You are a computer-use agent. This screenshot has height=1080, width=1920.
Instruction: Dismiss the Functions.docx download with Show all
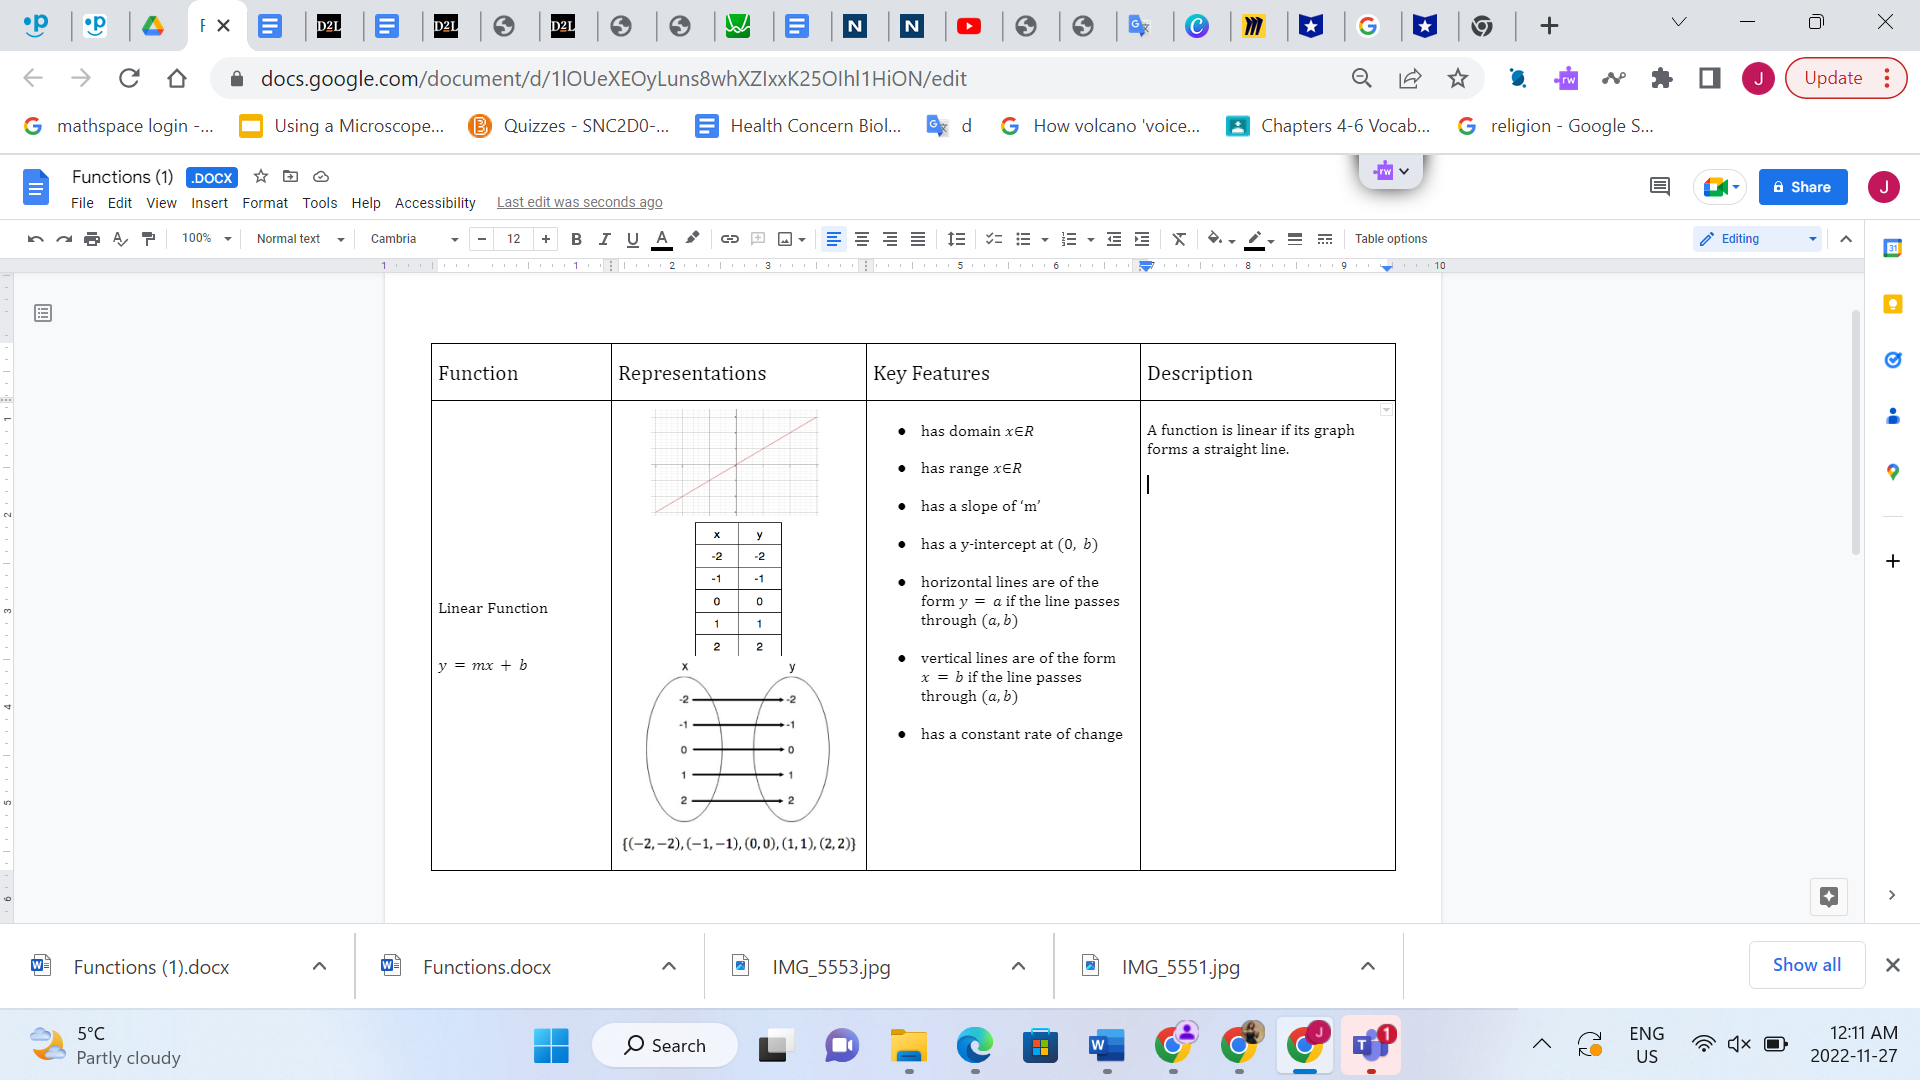(x=1806, y=965)
